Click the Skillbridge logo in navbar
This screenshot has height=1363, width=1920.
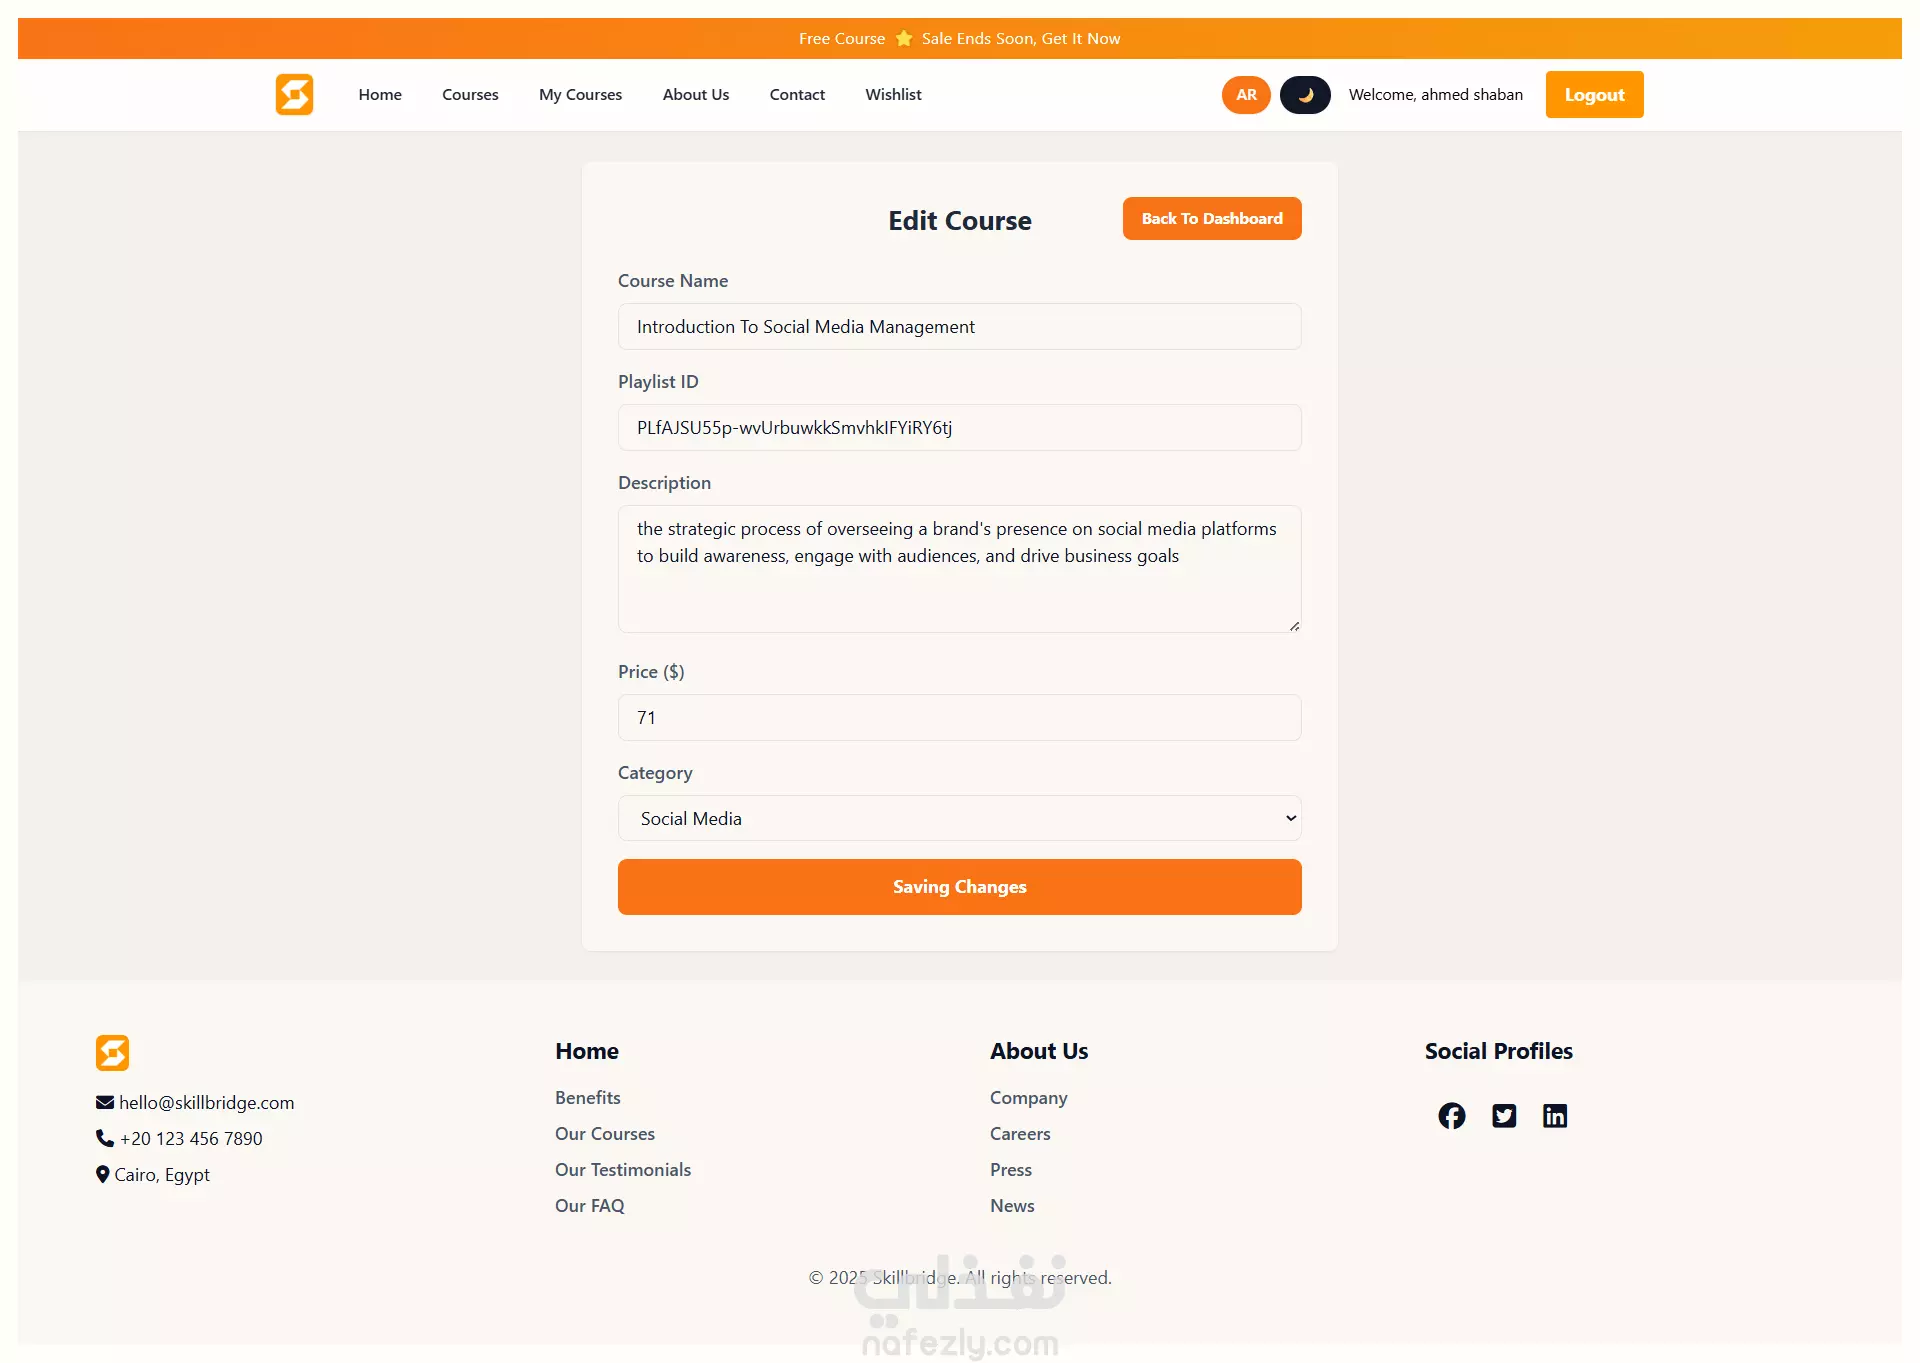[x=294, y=95]
